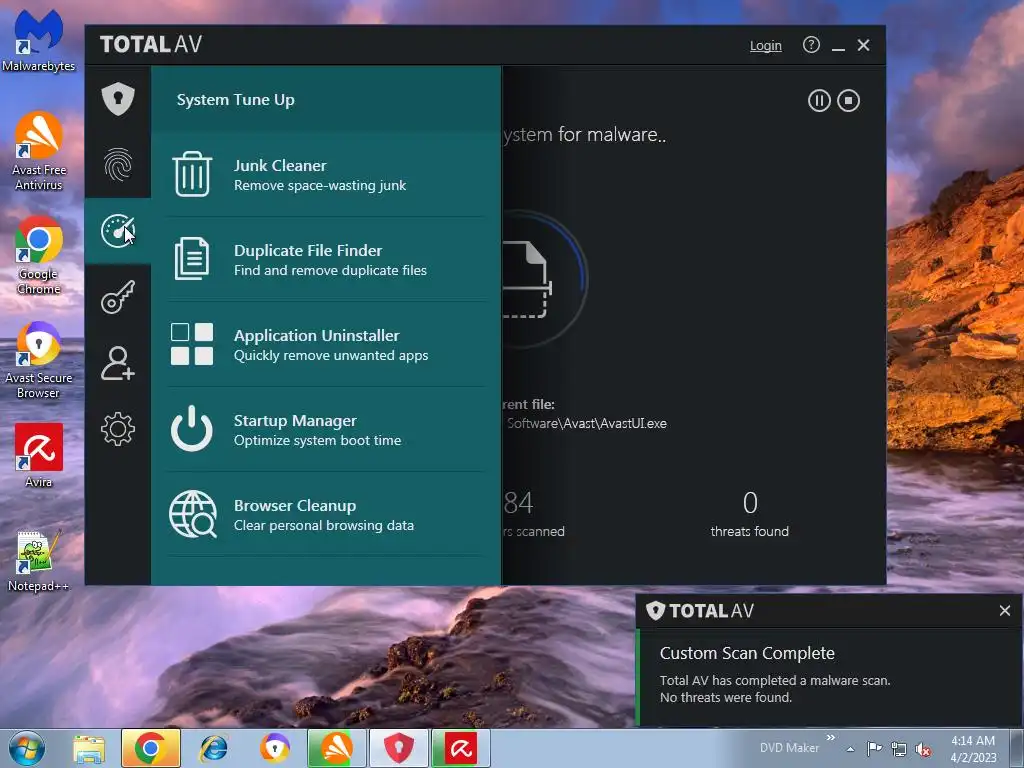The image size is (1024, 768).
Task: Open Junk Cleaner menu entry
Action: tap(326, 174)
